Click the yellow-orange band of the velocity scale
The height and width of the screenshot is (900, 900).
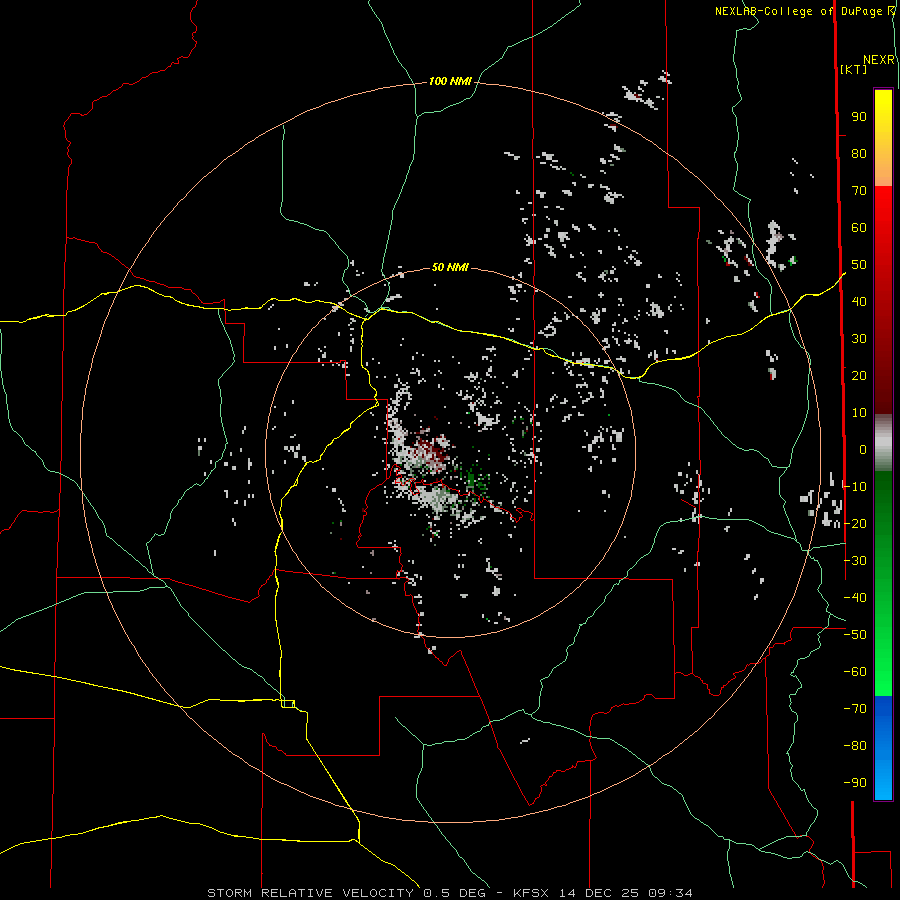[x=883, y=138]
